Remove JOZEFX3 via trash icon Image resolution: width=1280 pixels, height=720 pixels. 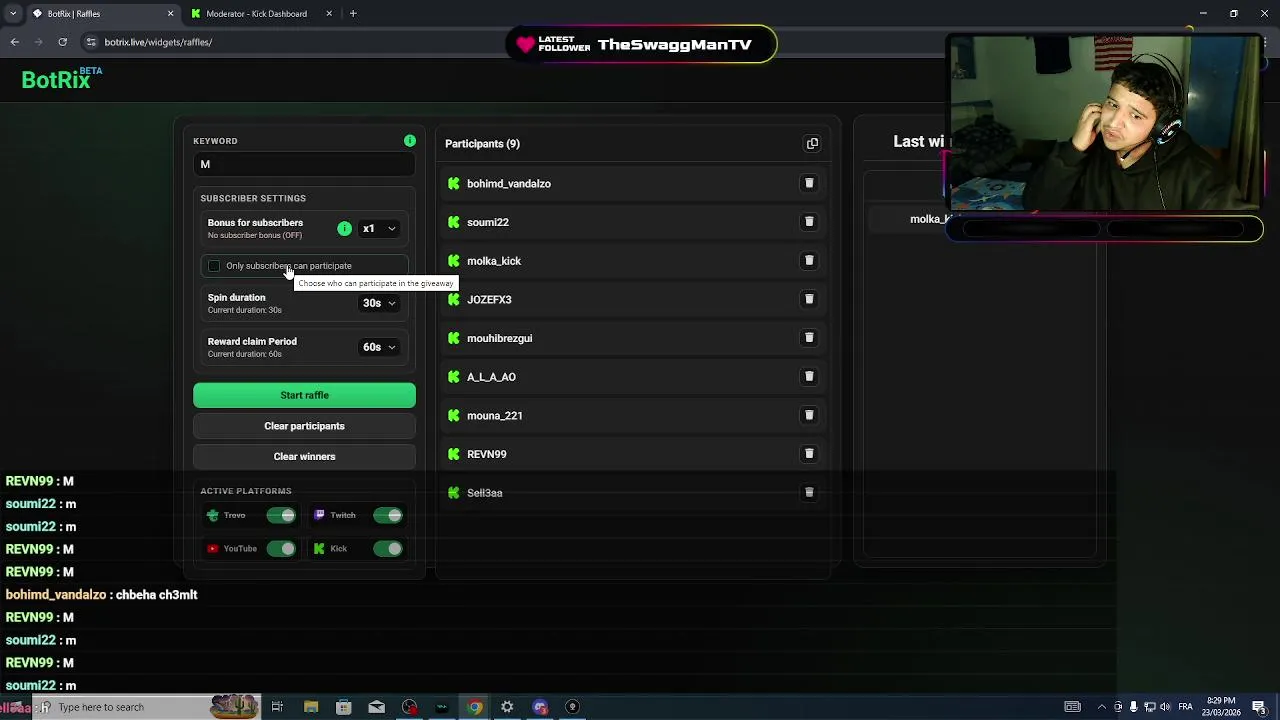tap(809, 299)
